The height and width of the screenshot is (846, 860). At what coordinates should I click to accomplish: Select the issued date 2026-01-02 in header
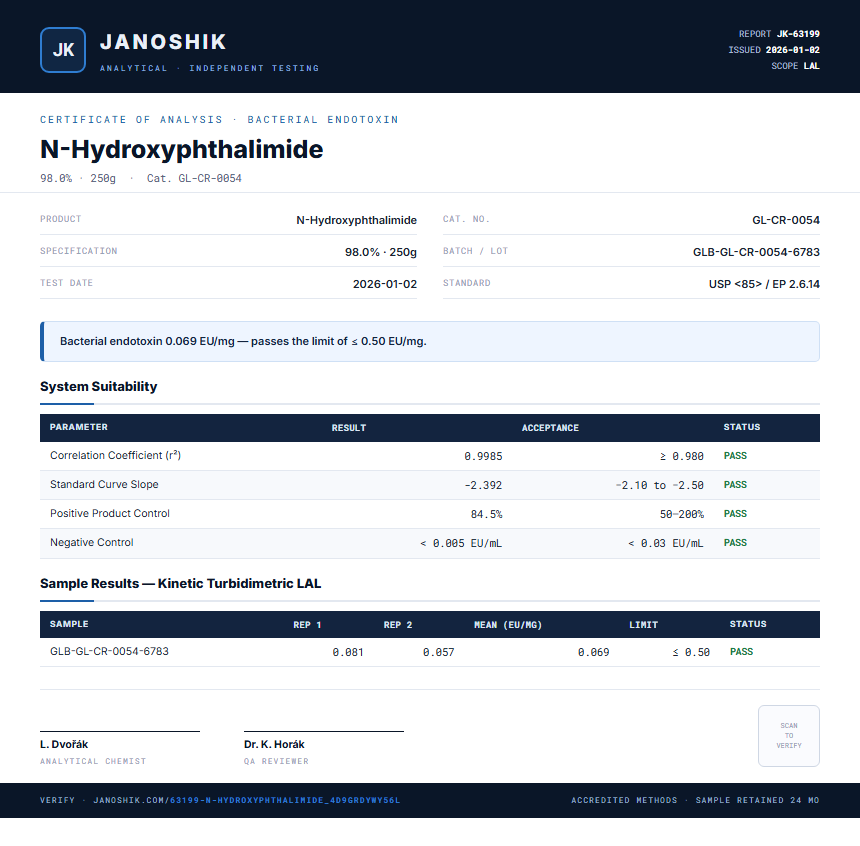[x=793, y=50]
